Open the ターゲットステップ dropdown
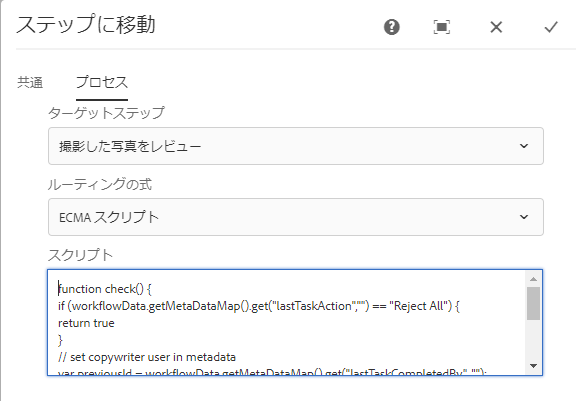The image size is (583, 401). tap(296, 146)
